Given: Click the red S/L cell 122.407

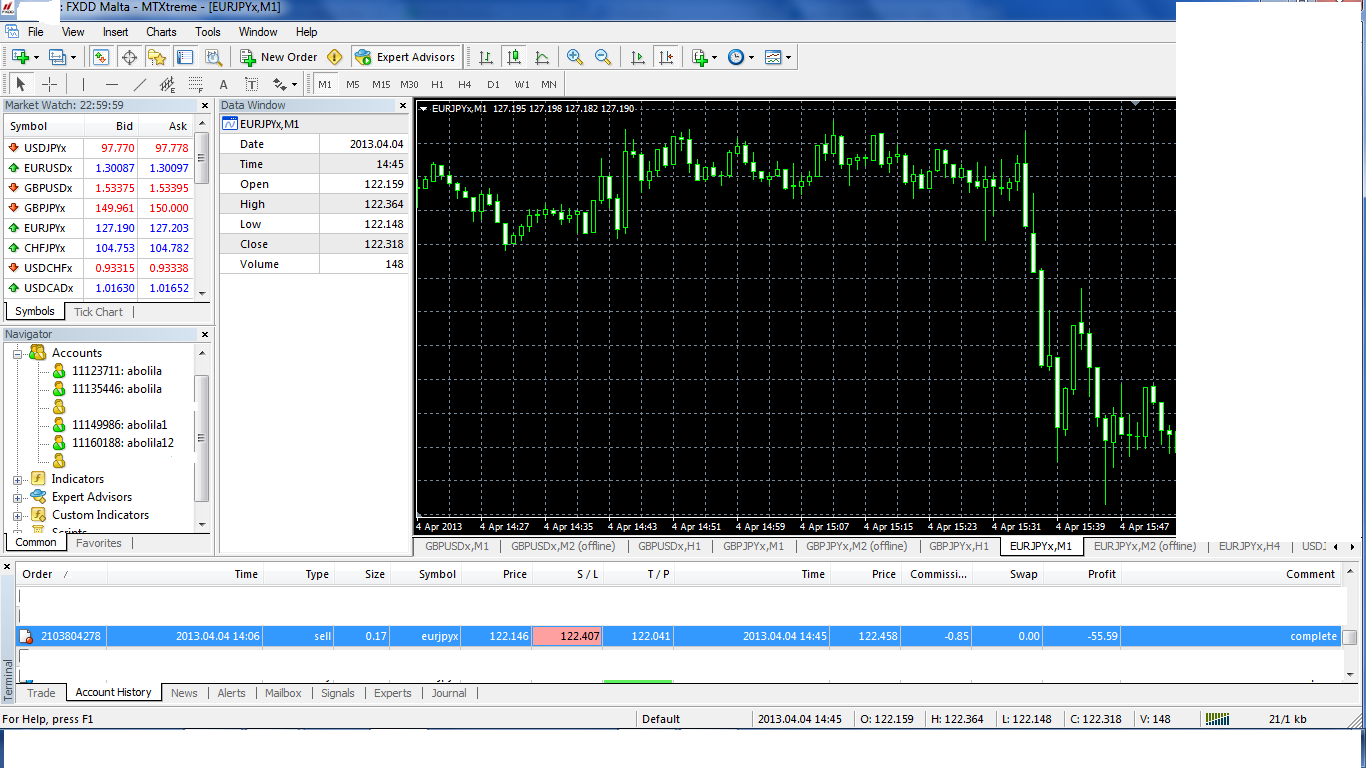Looking at the screenshot, I should (x=568, y=636).
